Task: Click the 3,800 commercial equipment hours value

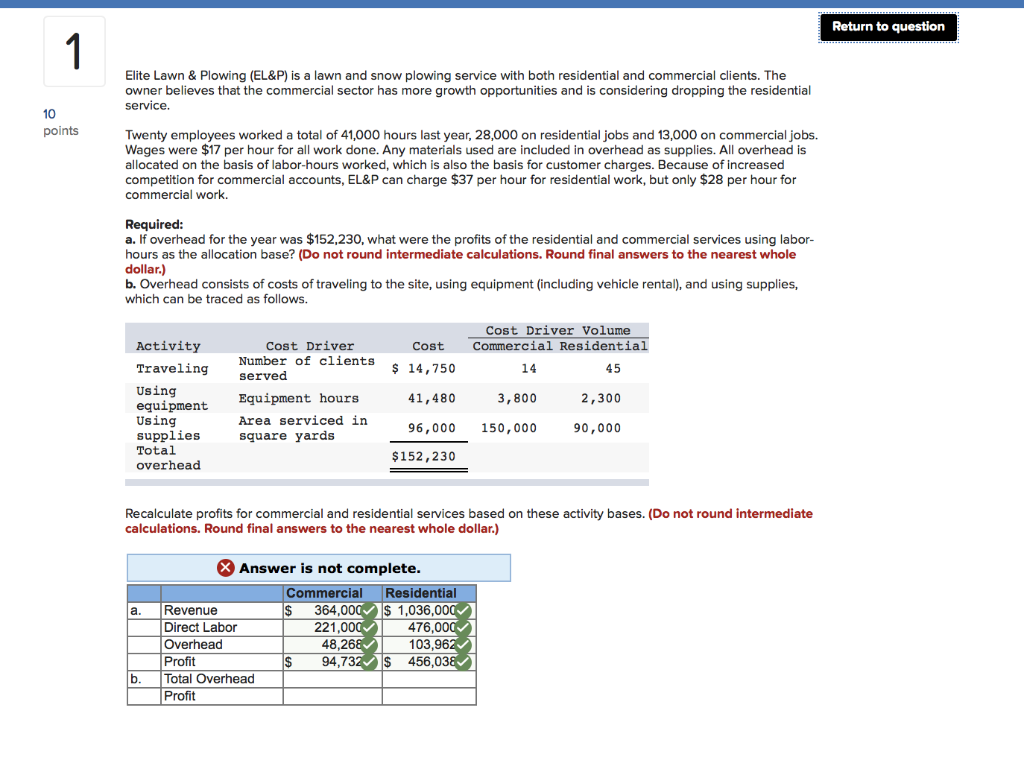Action: tap(517, 398)
